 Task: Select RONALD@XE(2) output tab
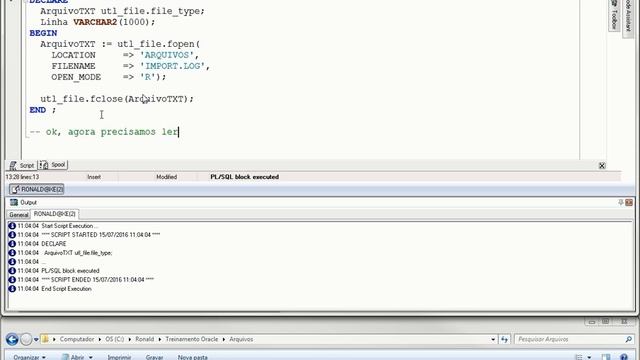(55, 214)
